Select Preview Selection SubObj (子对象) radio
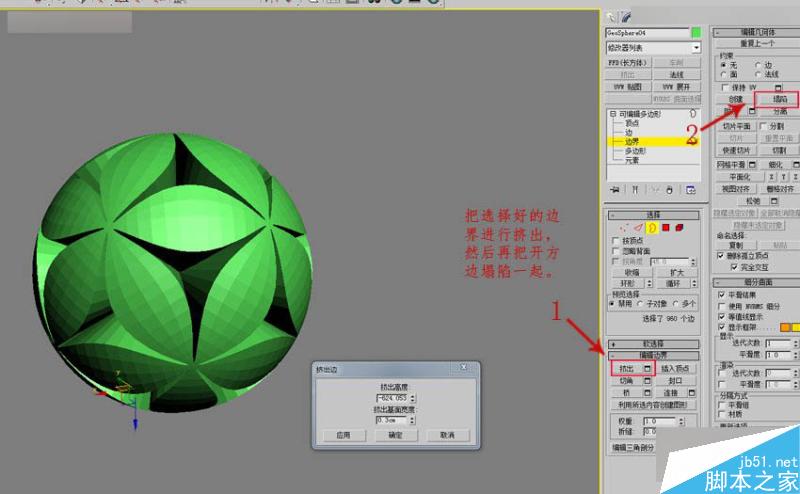The image size is (800, 494). (x=640, y=304)
